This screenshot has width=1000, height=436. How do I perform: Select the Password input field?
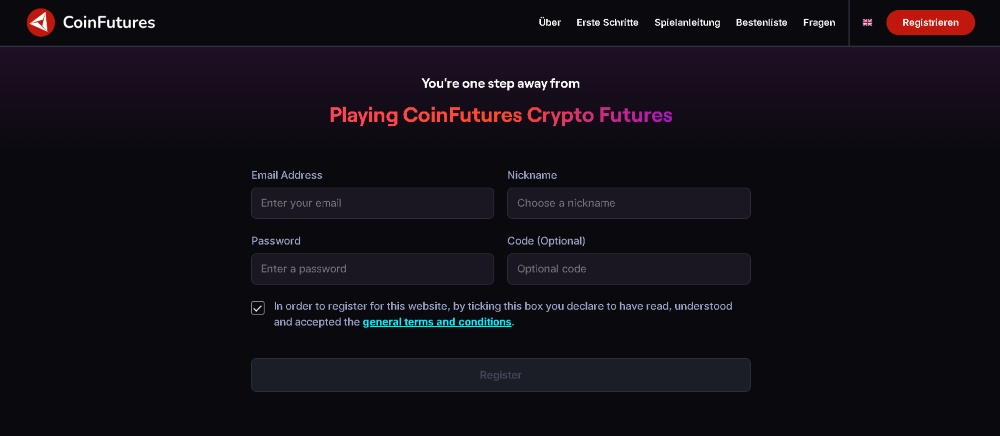pyautogui.click(x=372, y=269)
